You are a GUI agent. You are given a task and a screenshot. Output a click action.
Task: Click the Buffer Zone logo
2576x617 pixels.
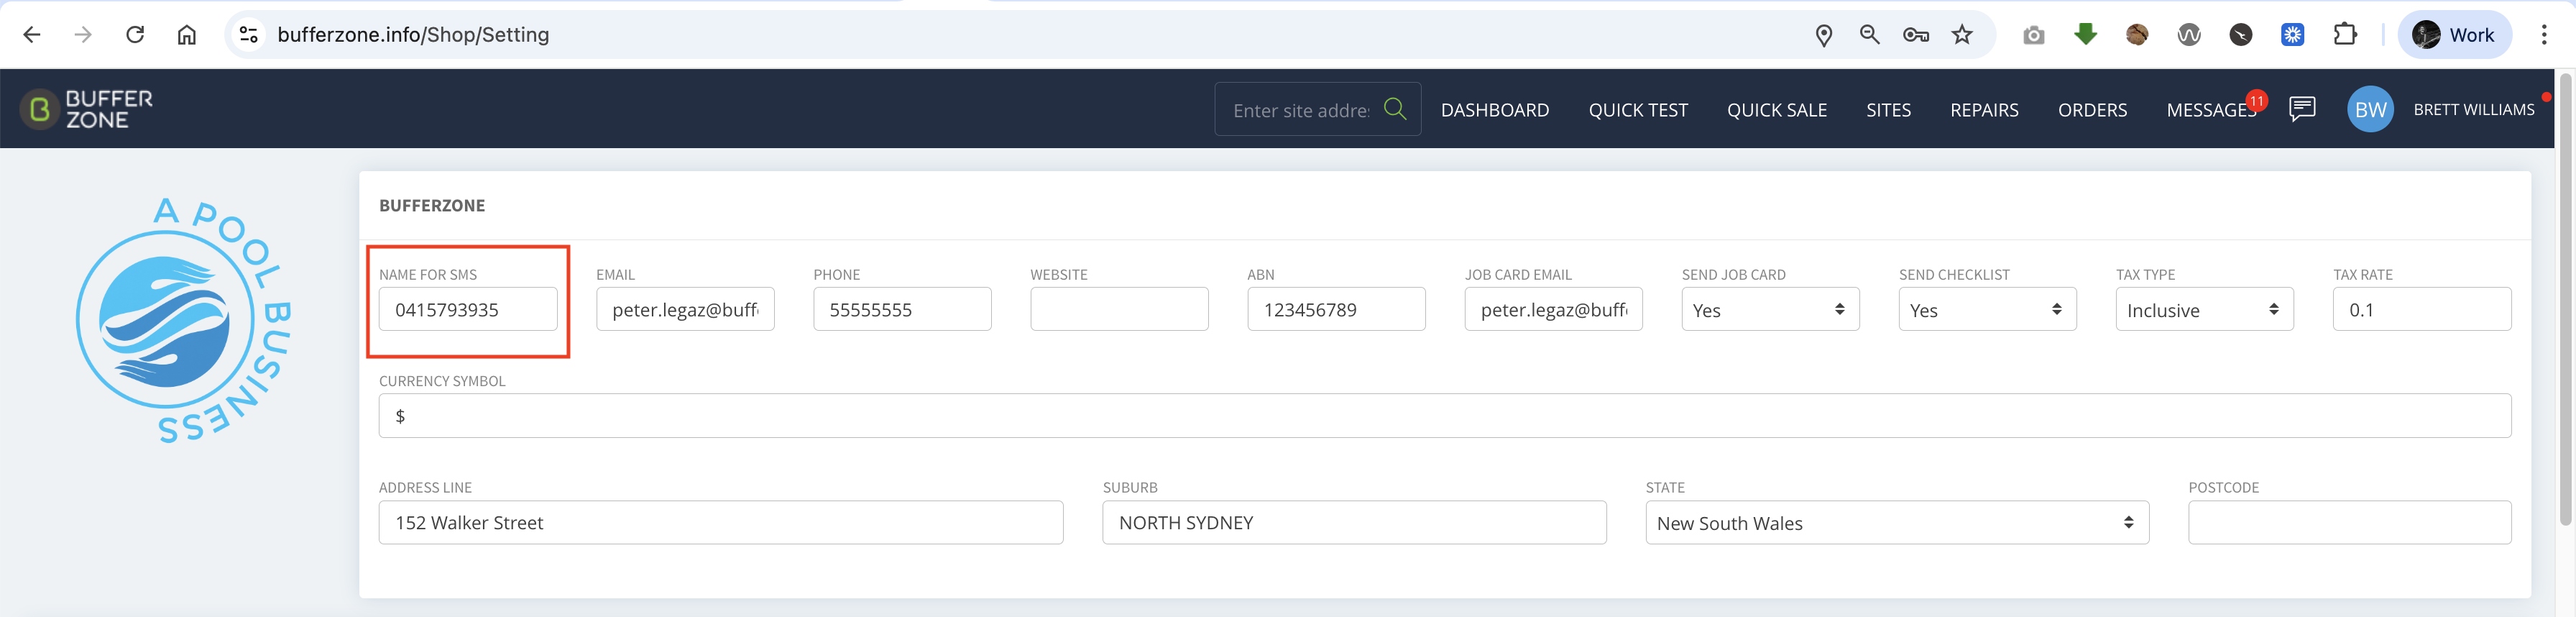(x=88, y=109)
